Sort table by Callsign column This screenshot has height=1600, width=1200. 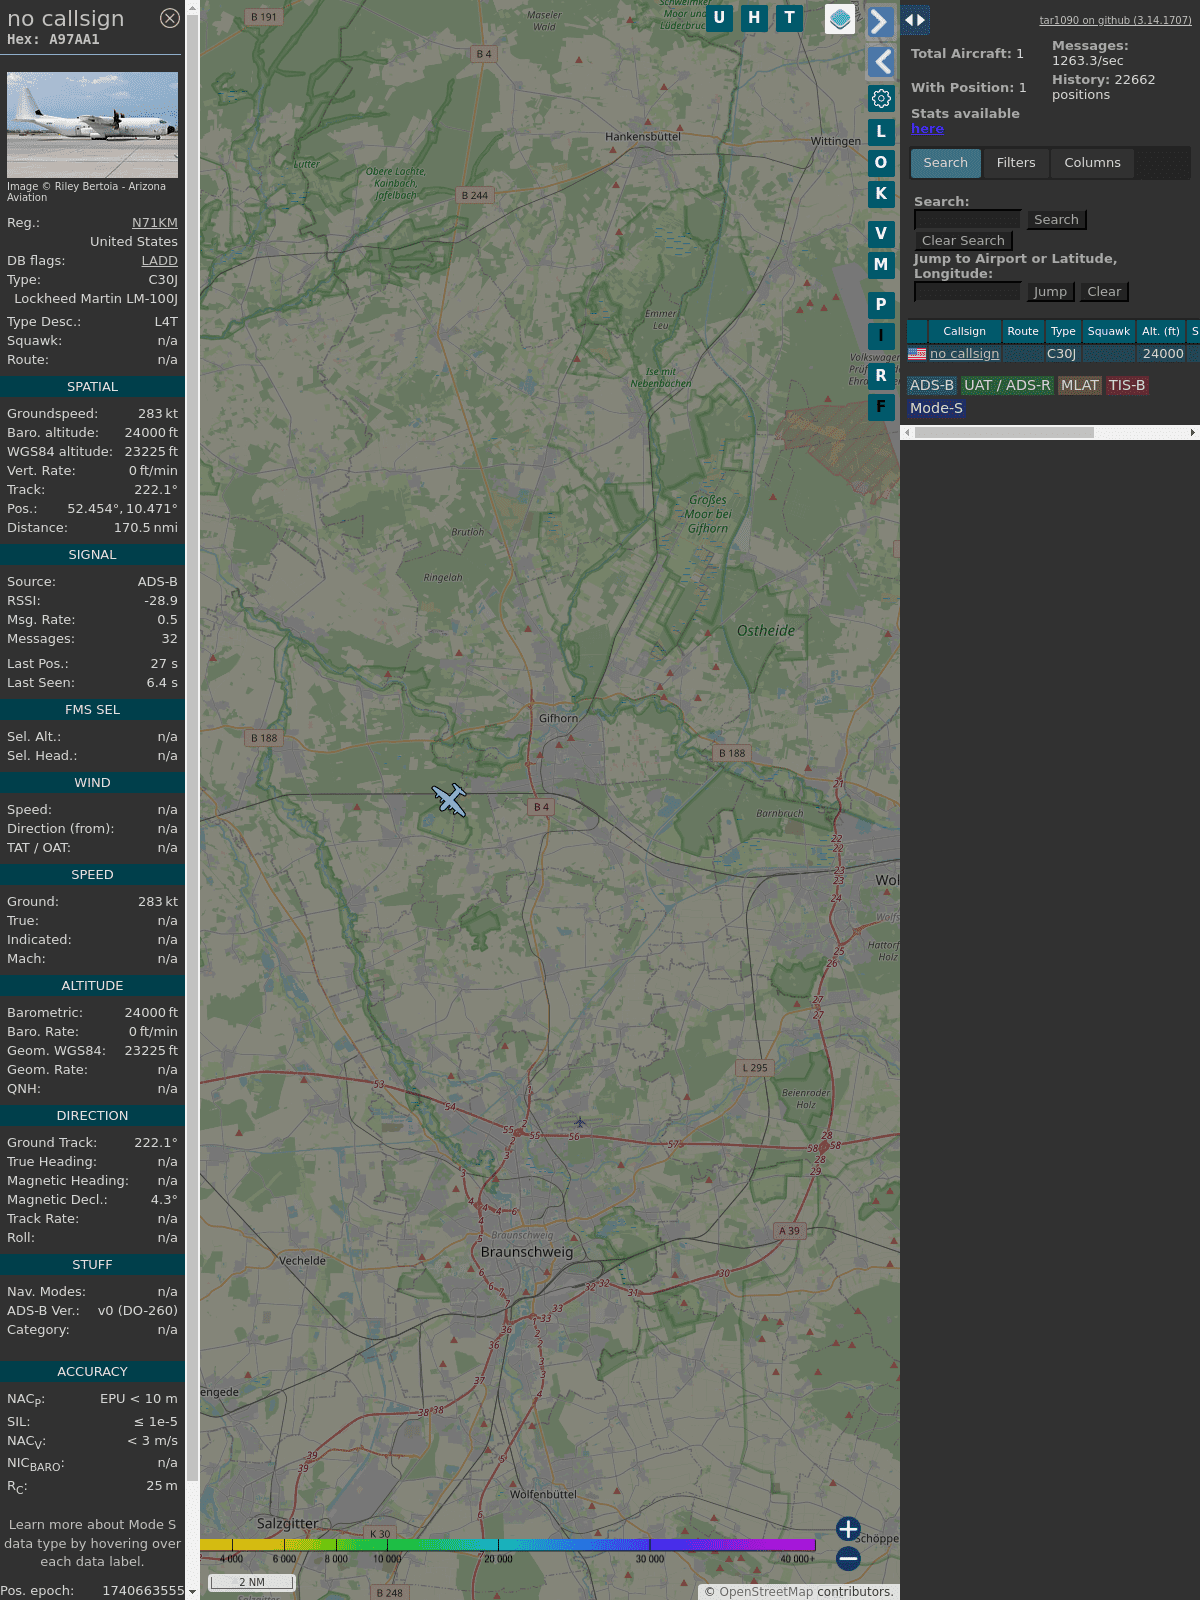(x=965, y=331)
